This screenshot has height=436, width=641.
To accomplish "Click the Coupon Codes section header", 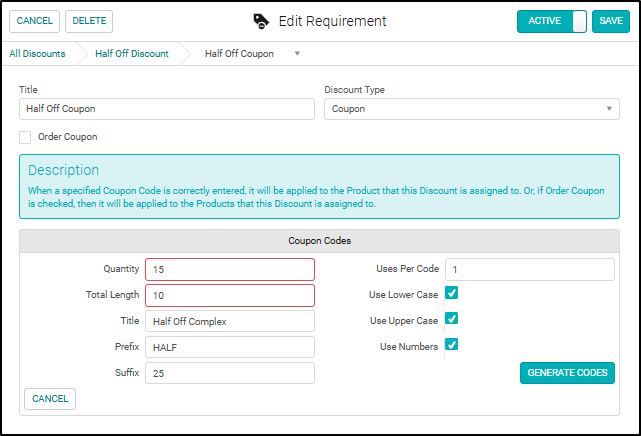I will click(x=319, y=241).
